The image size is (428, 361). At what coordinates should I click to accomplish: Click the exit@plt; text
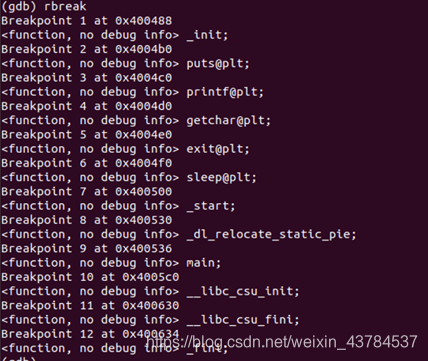click(218, 149)
